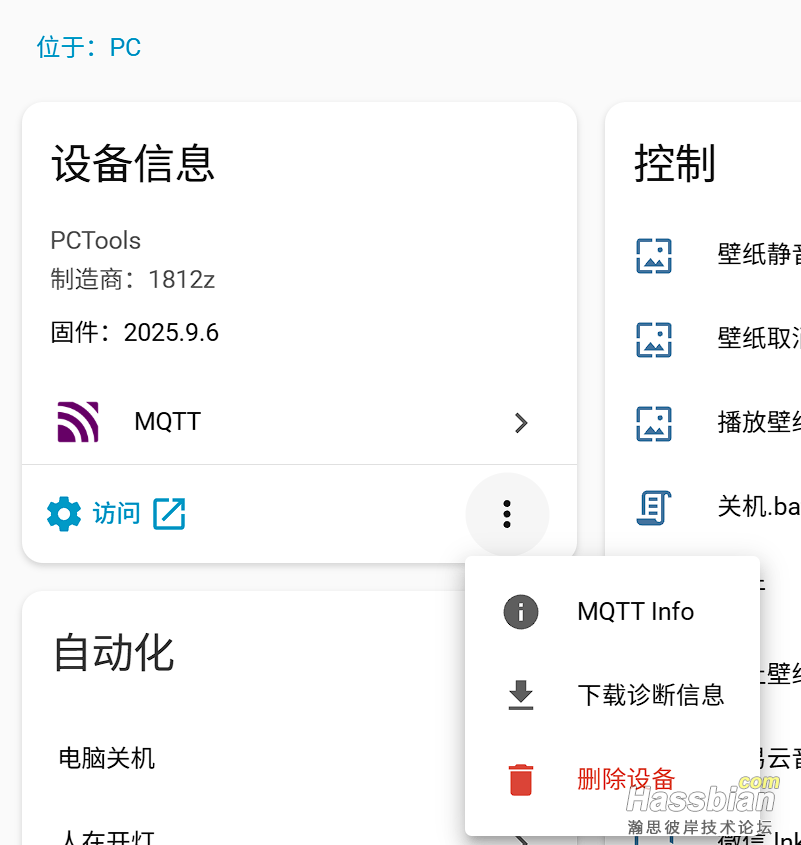Open the MQTT integration row
This screenshot has width=801, height=845.
299,422
